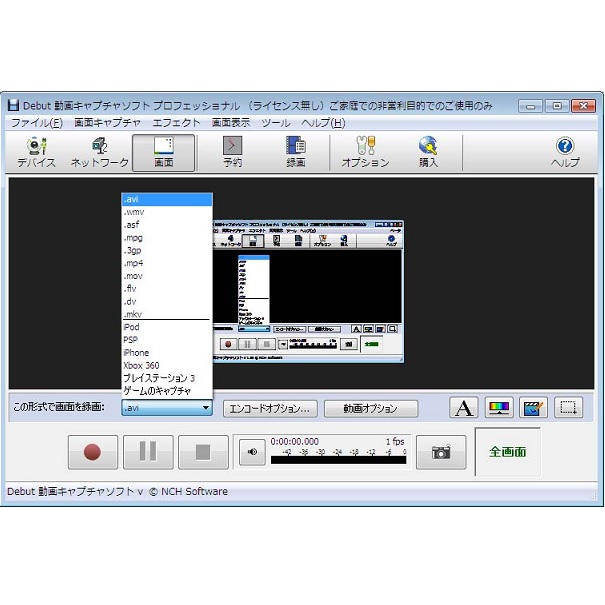605x605 pixels.
Task: Open the watermark clapperboard edit icon
Action: click(x=533, y=407)
